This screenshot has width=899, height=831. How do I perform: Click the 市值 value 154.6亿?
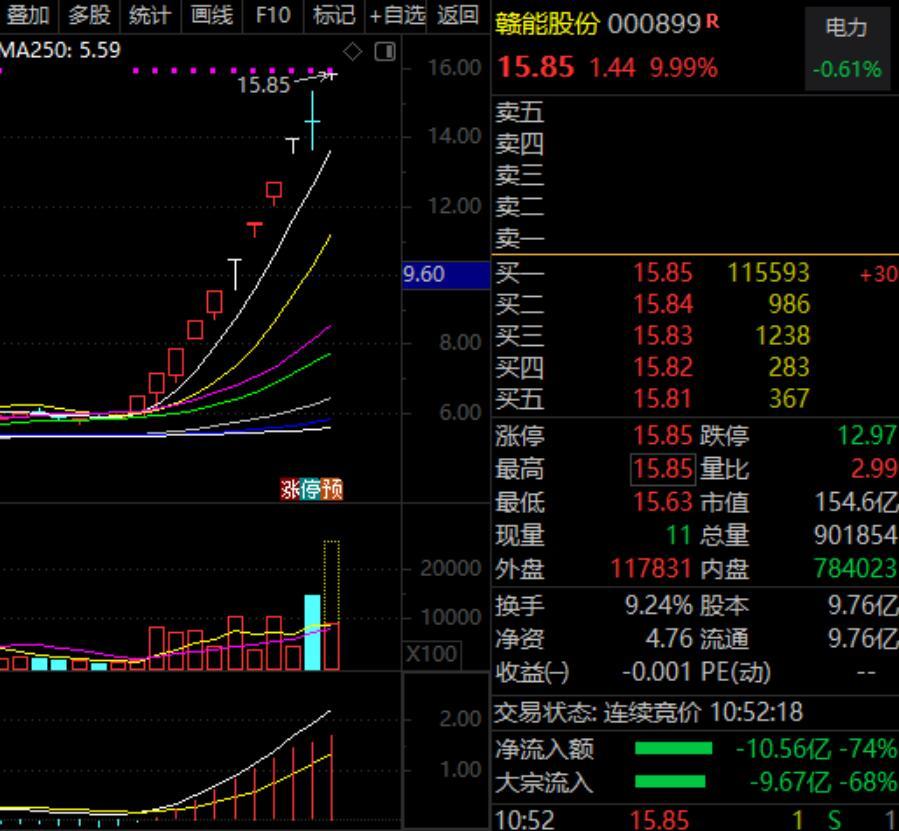[856, 502]
